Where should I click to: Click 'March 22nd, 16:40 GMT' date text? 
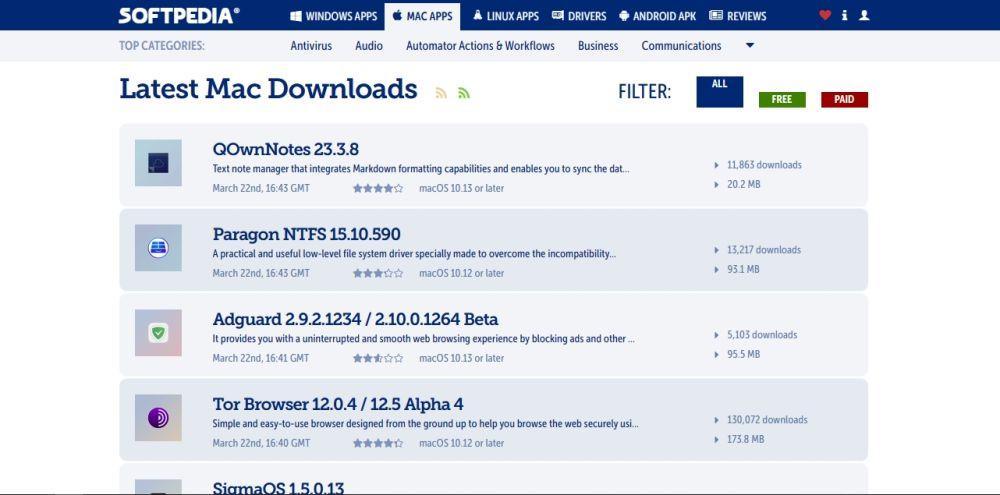tap(261, 443)
